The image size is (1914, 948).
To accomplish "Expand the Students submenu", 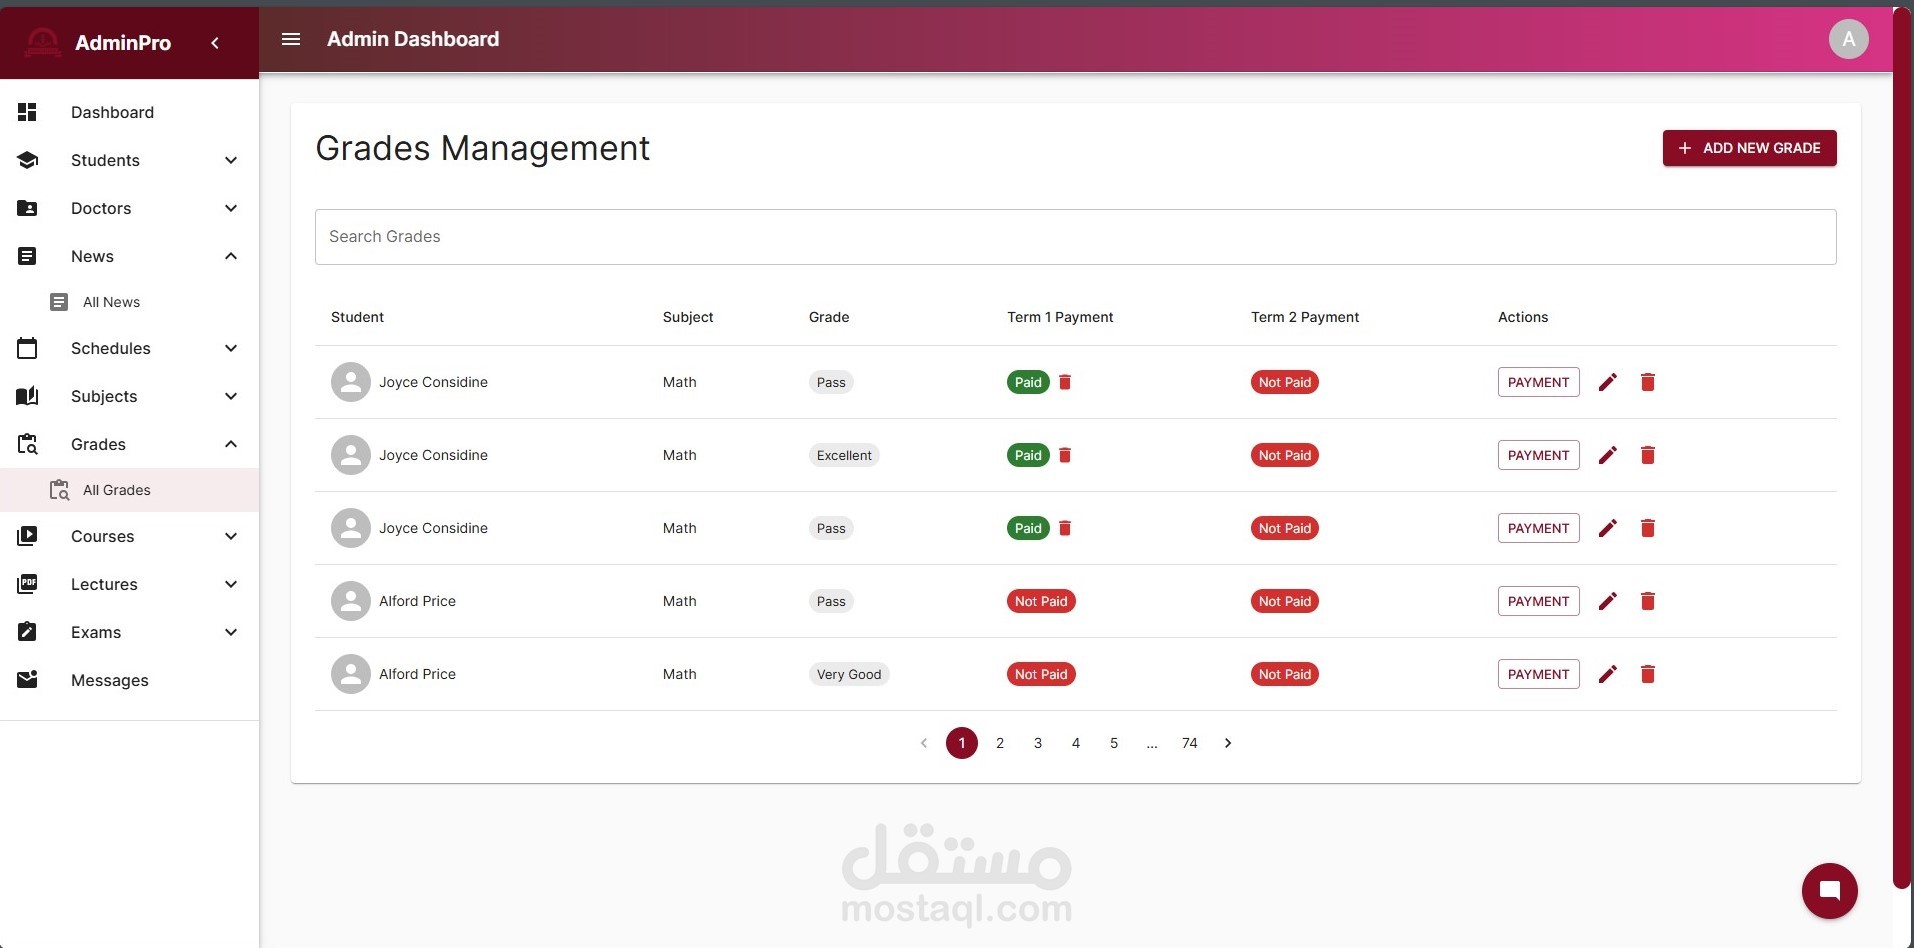I will (x=231, y=160).
